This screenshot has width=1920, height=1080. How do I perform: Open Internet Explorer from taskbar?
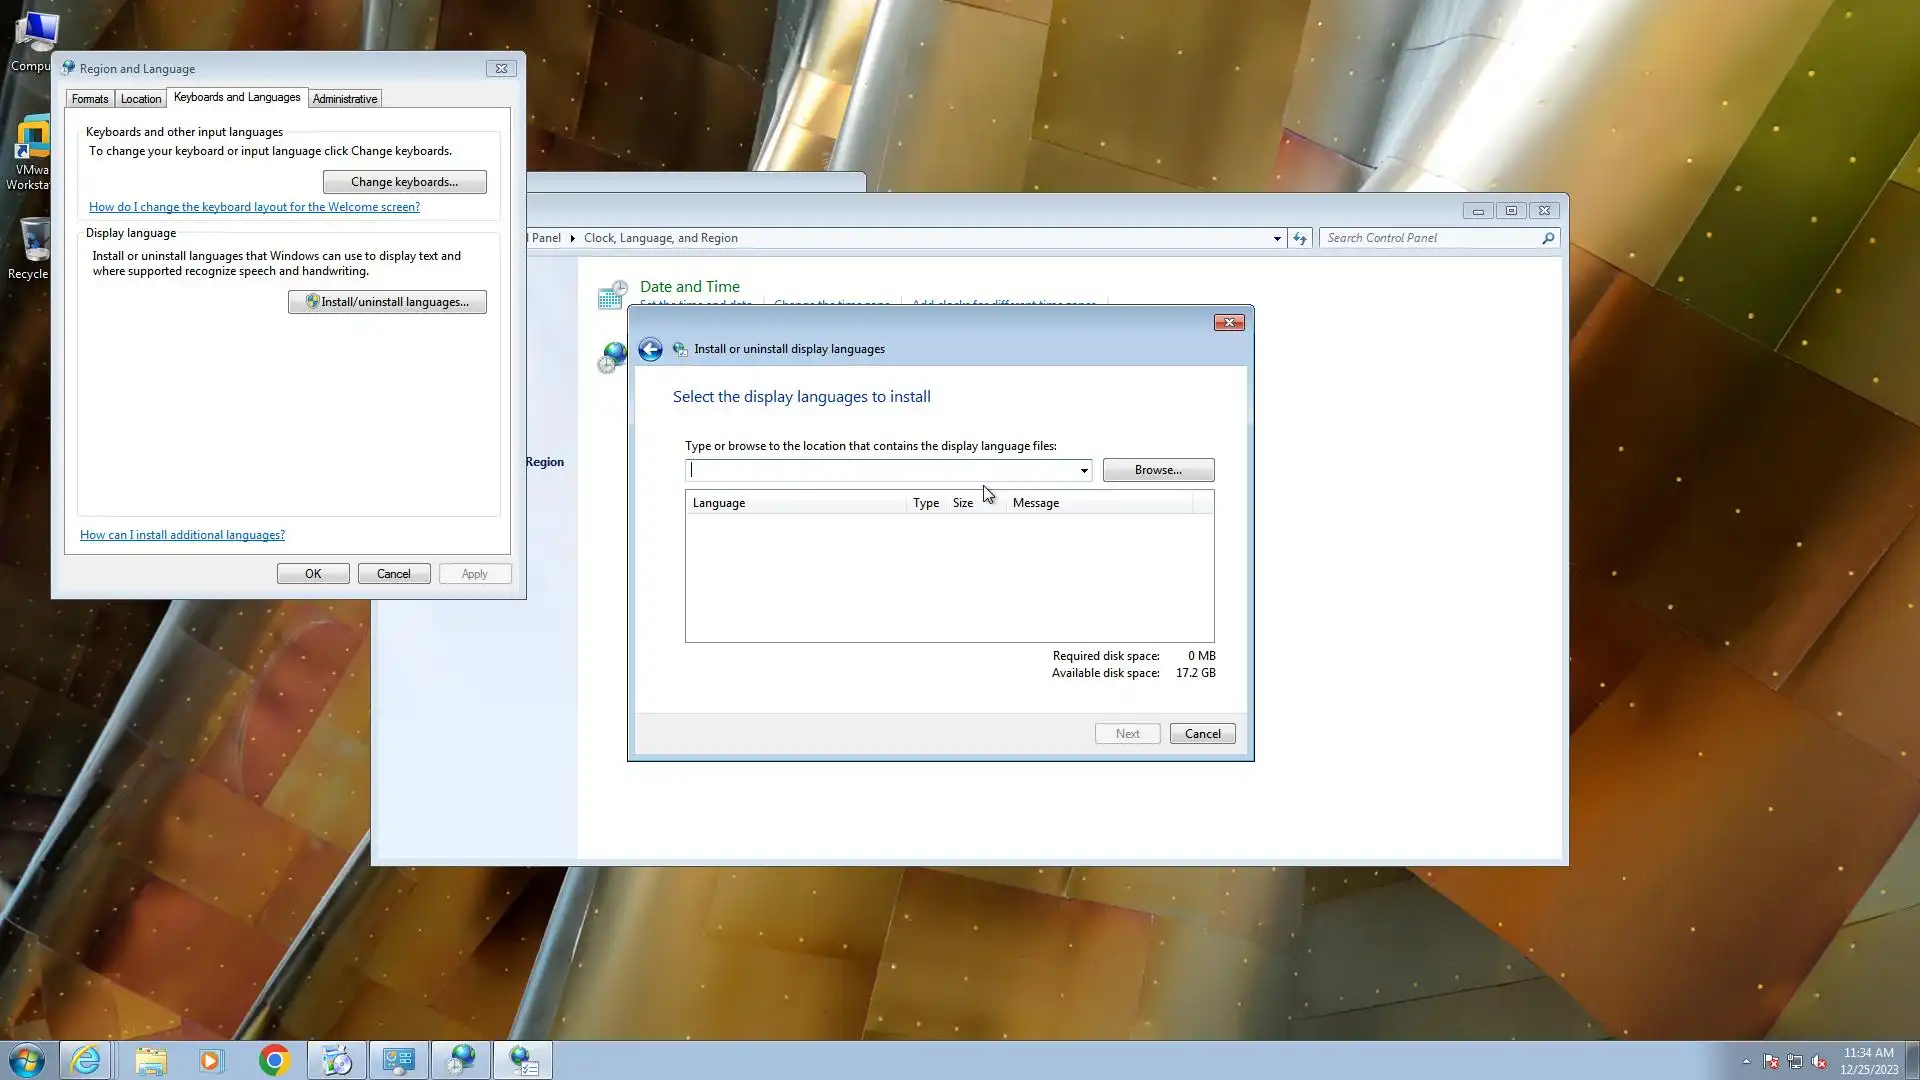click(86, 1060)
